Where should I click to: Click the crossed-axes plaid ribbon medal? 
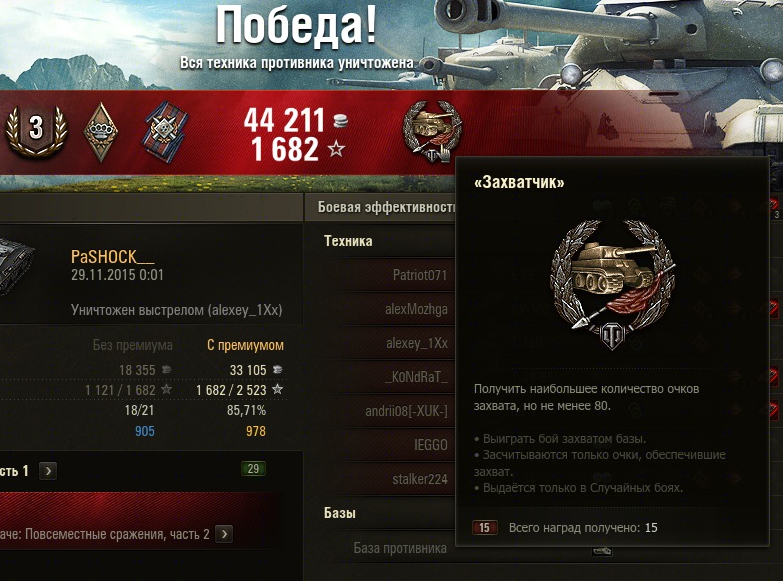click(166, 131)
